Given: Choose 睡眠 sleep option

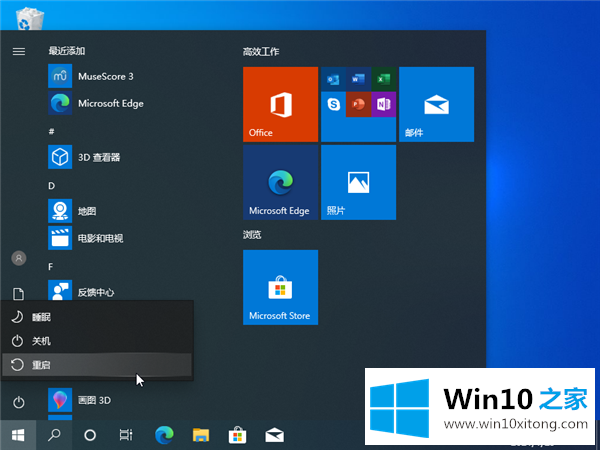Looking at the screenshot, I should 97,317.
